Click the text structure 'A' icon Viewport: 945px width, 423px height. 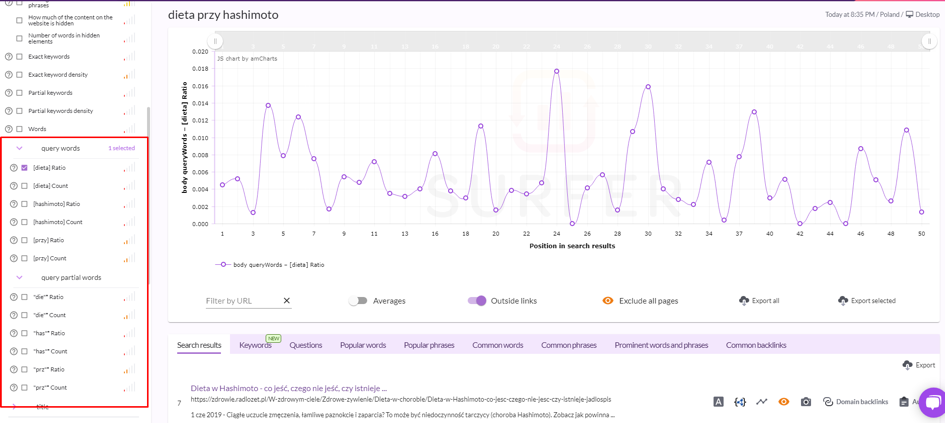click(x=718, y=401)
